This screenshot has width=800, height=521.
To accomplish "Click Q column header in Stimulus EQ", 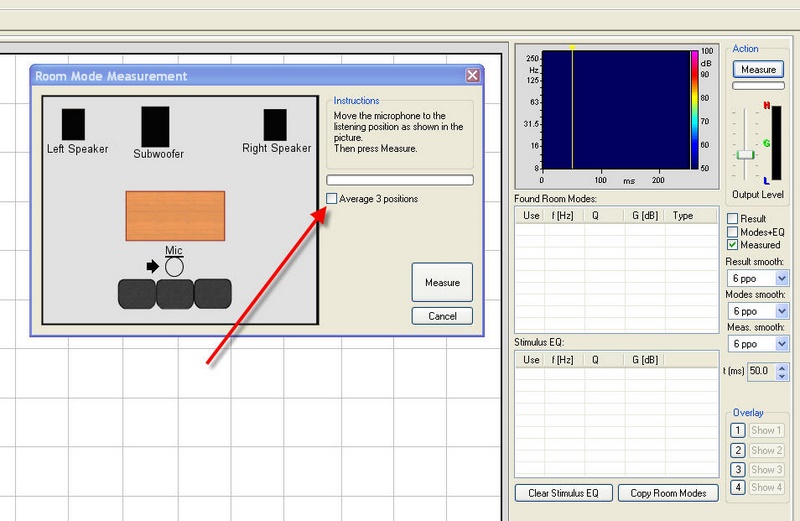I will [604, 360].
